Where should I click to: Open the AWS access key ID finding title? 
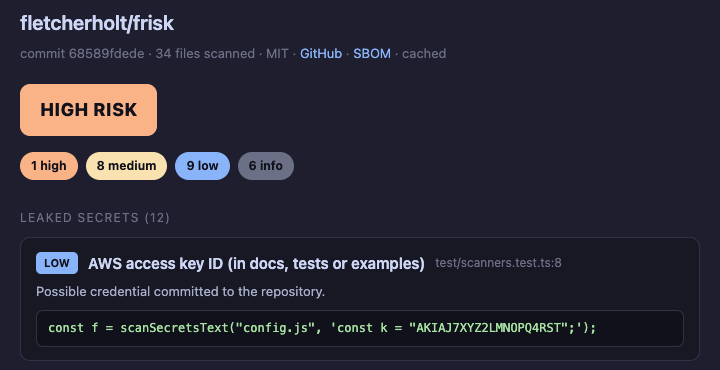(256, 263)
